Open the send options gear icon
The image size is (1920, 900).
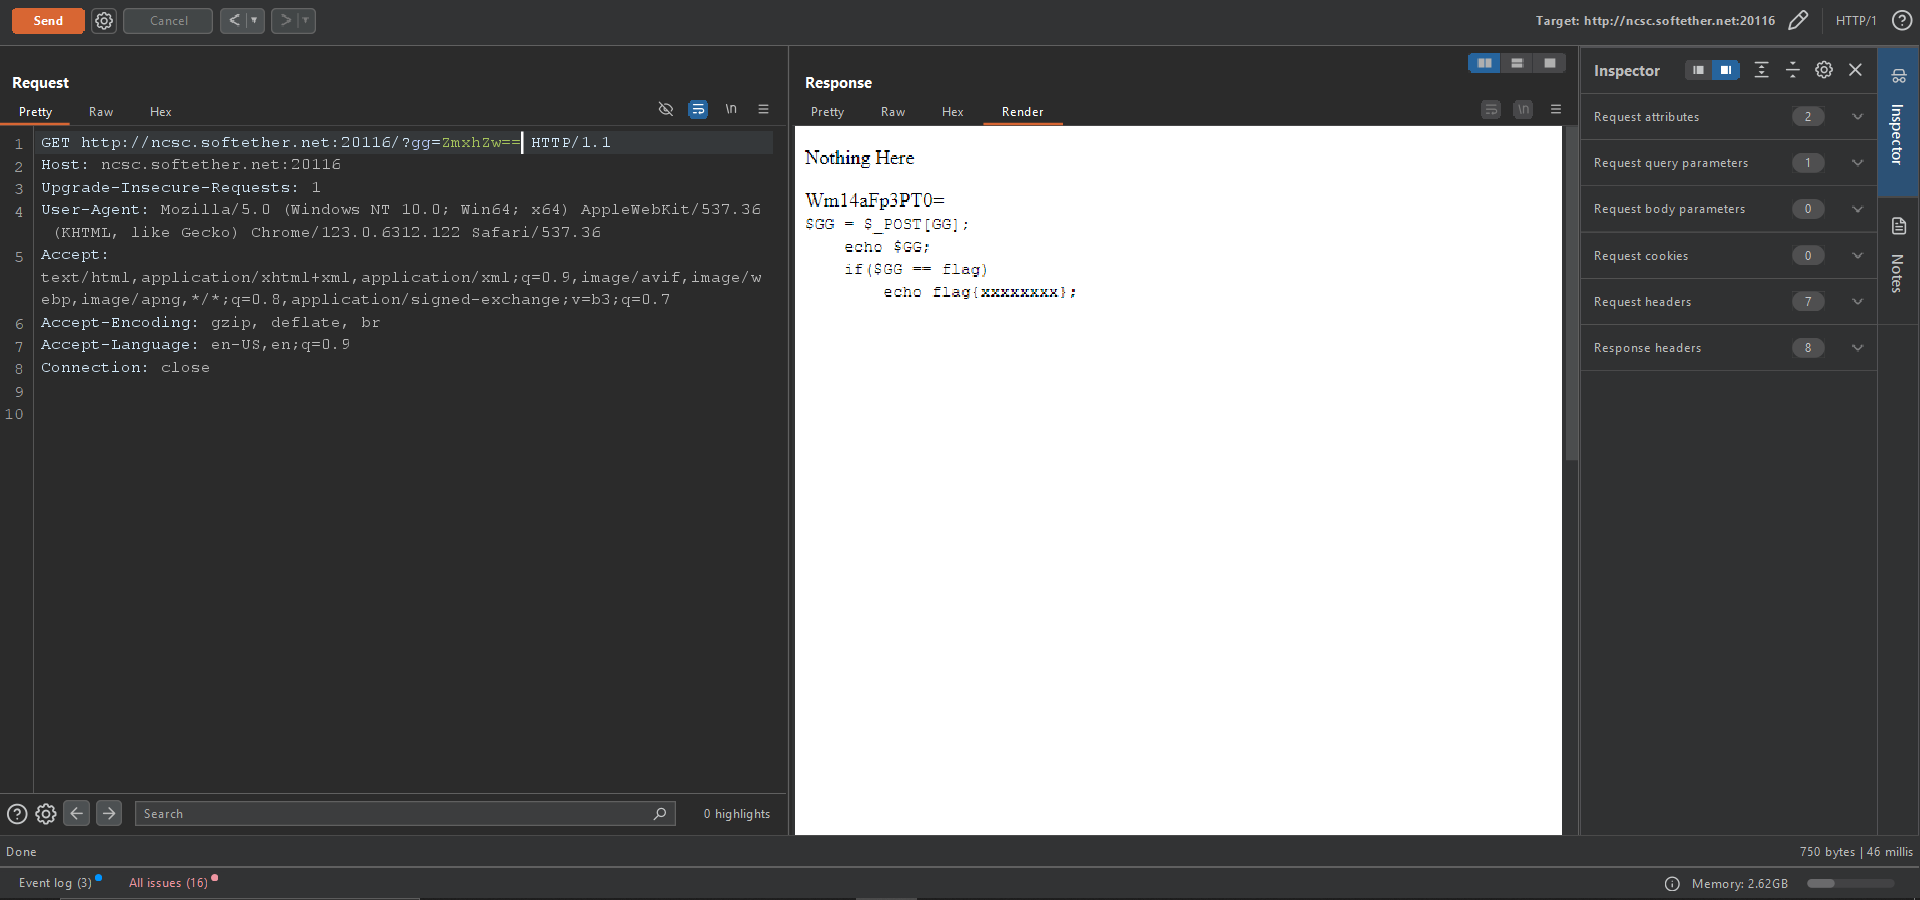(x=104, y=21)
